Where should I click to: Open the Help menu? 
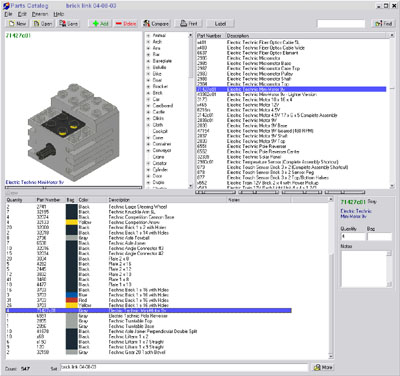click(x=59, y=14)
